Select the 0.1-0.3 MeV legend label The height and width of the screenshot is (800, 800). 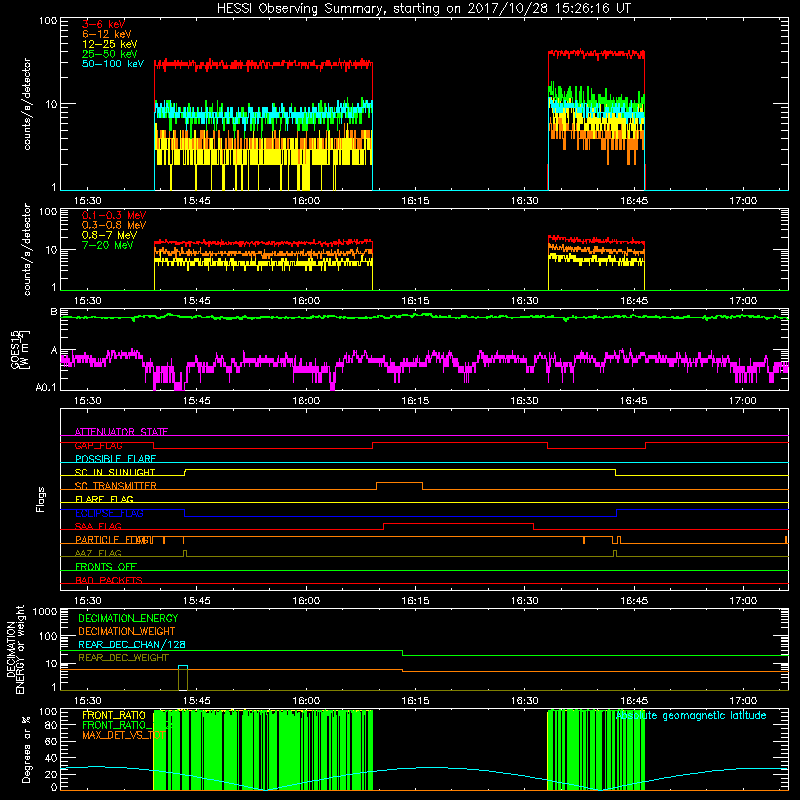[x=114, y=215]
